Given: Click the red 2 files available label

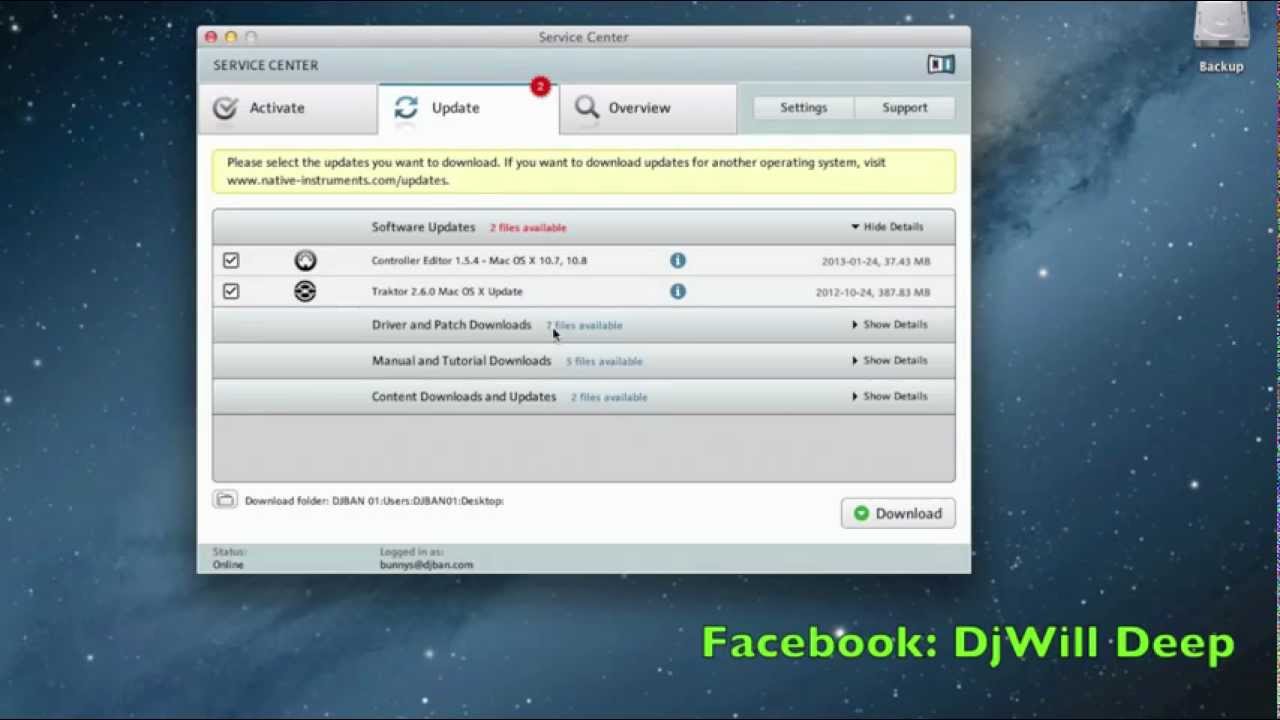Looking at the screenshot, I should coord(527,228).
